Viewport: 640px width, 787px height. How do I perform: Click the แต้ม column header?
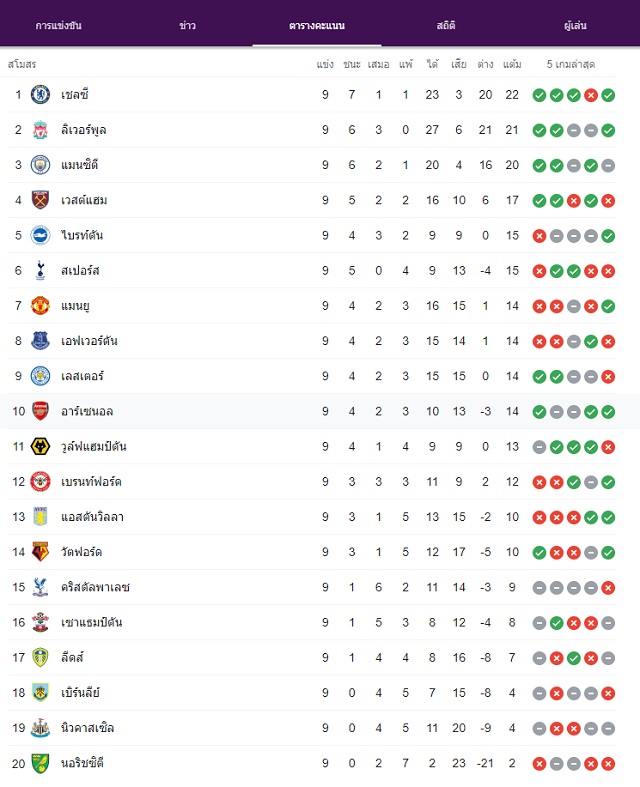tap(512, 64)
